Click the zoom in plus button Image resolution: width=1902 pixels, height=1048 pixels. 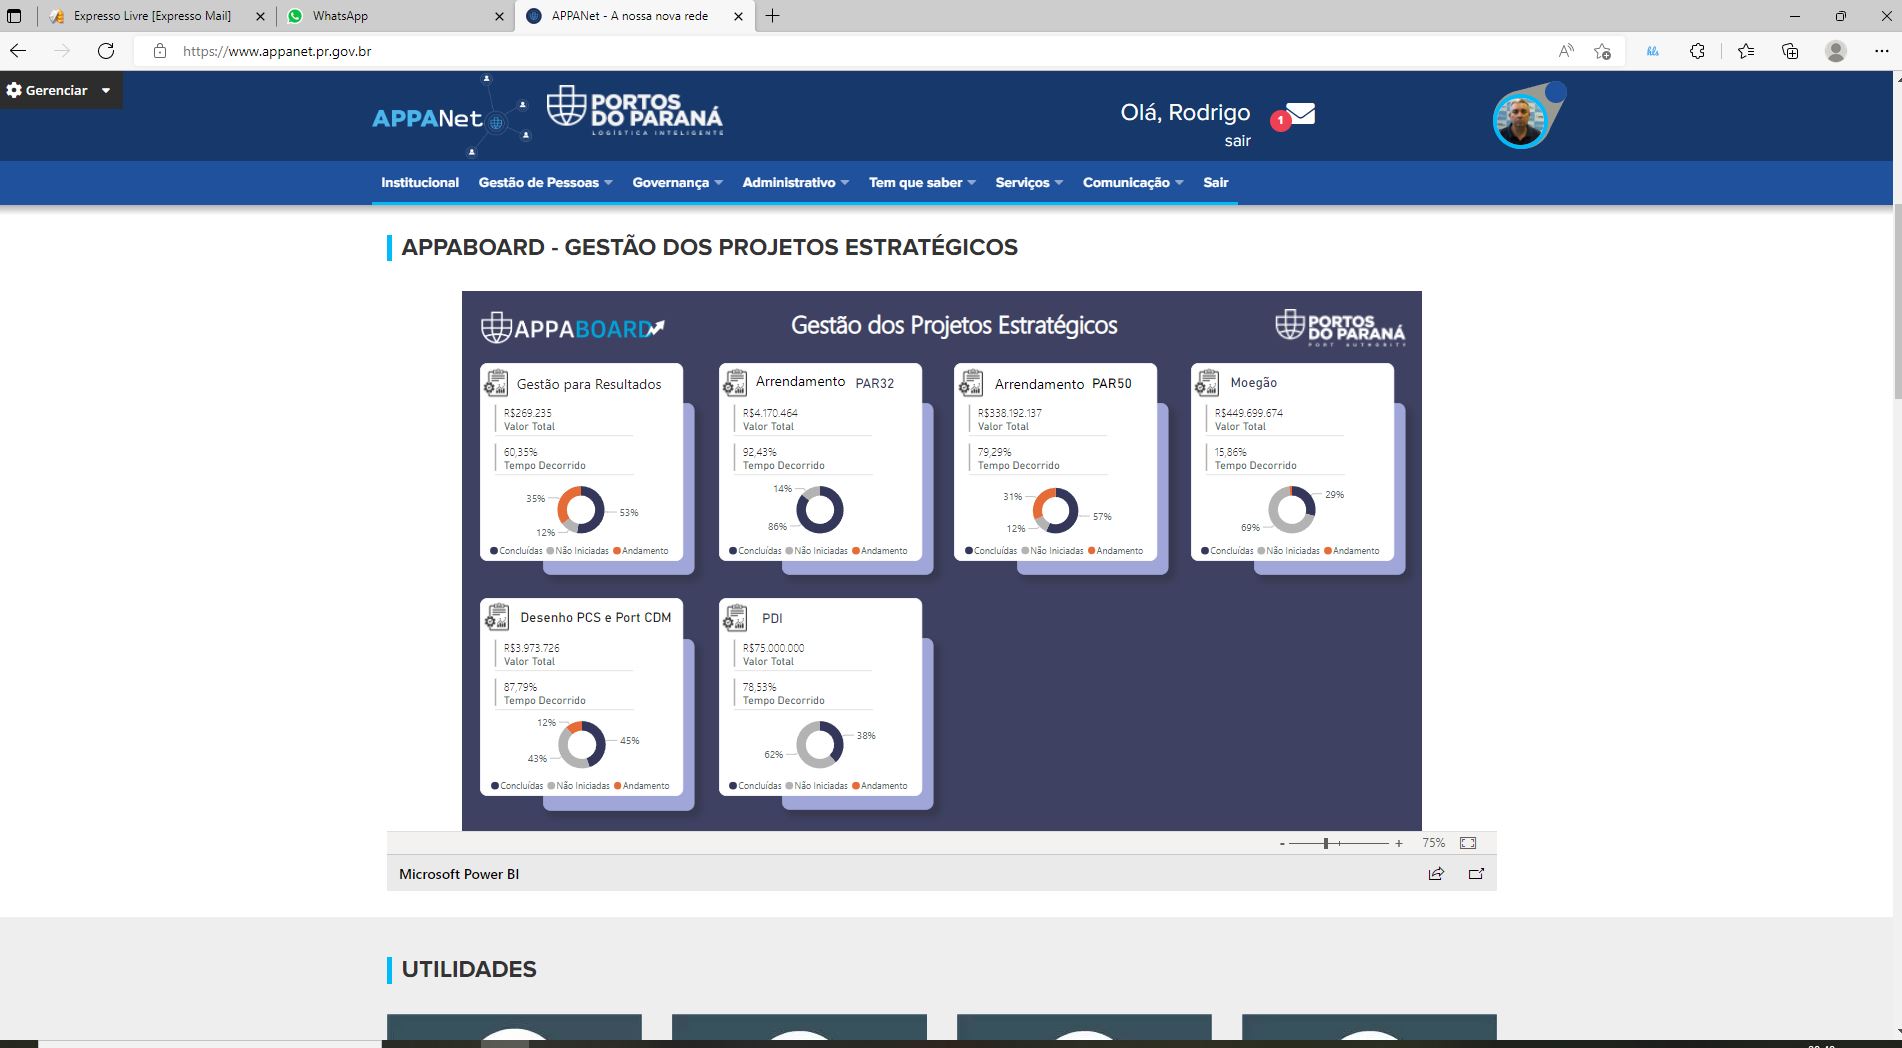pos(1399,844)
